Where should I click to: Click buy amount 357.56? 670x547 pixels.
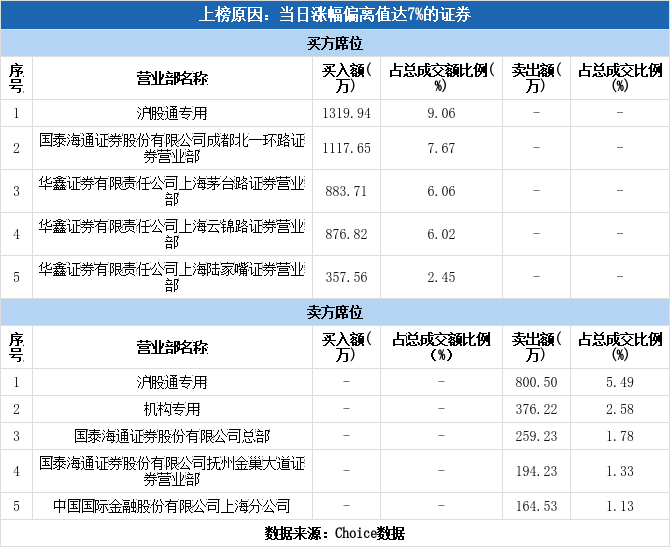point(347,277)
